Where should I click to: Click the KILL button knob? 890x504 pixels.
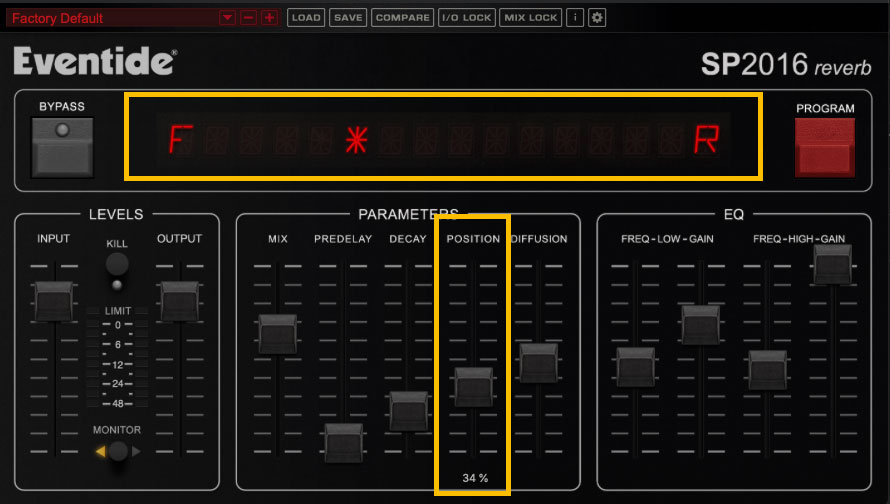click(117, 264)
